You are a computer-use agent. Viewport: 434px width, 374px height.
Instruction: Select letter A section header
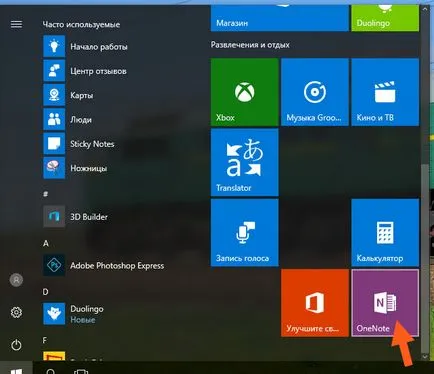(x=46, y=244)
